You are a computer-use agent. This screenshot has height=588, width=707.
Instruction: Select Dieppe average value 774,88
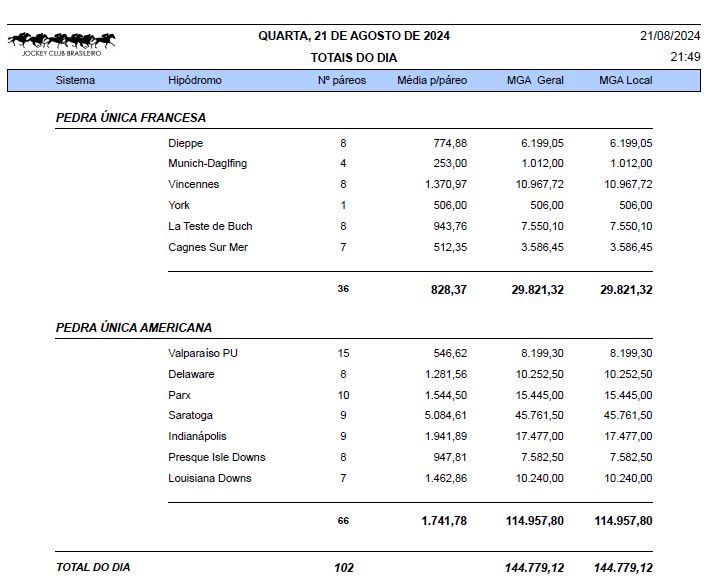point(450,143)
